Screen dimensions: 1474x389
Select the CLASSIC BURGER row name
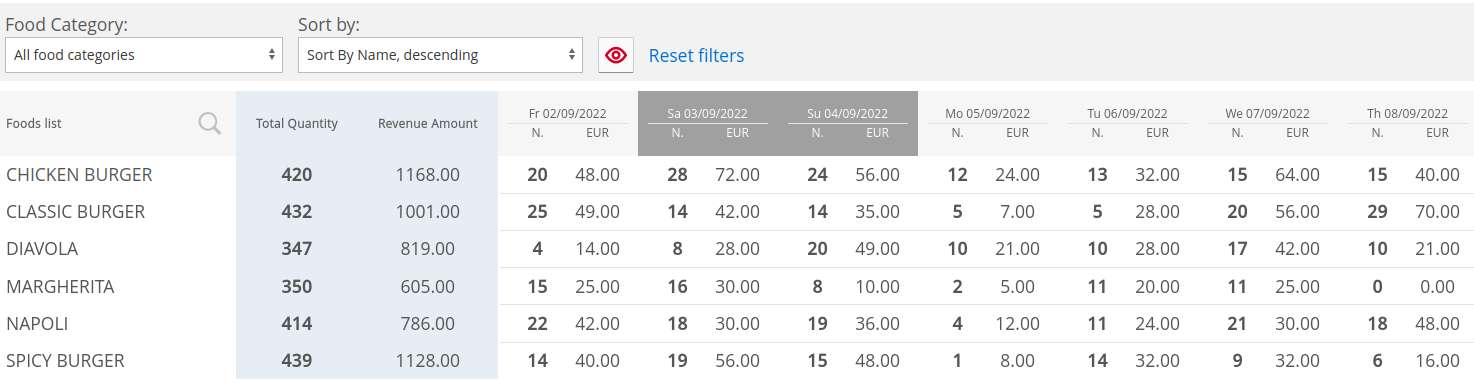(x=76, y=212)
